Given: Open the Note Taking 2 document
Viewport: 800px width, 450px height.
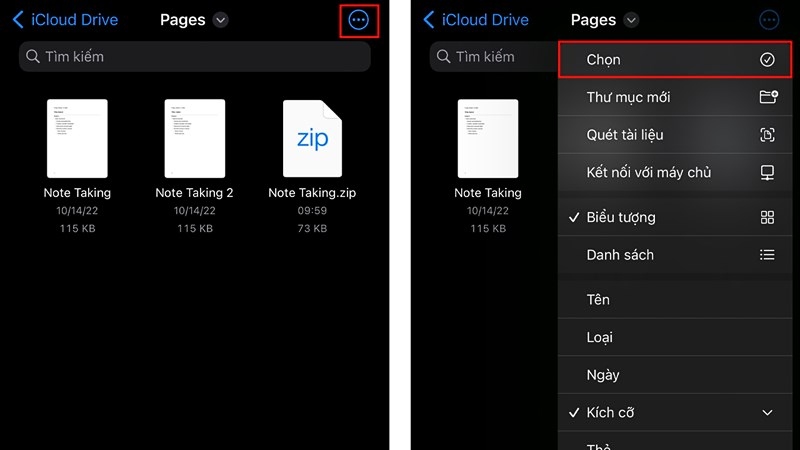Looking at the screenshot, I should (194, 138).
